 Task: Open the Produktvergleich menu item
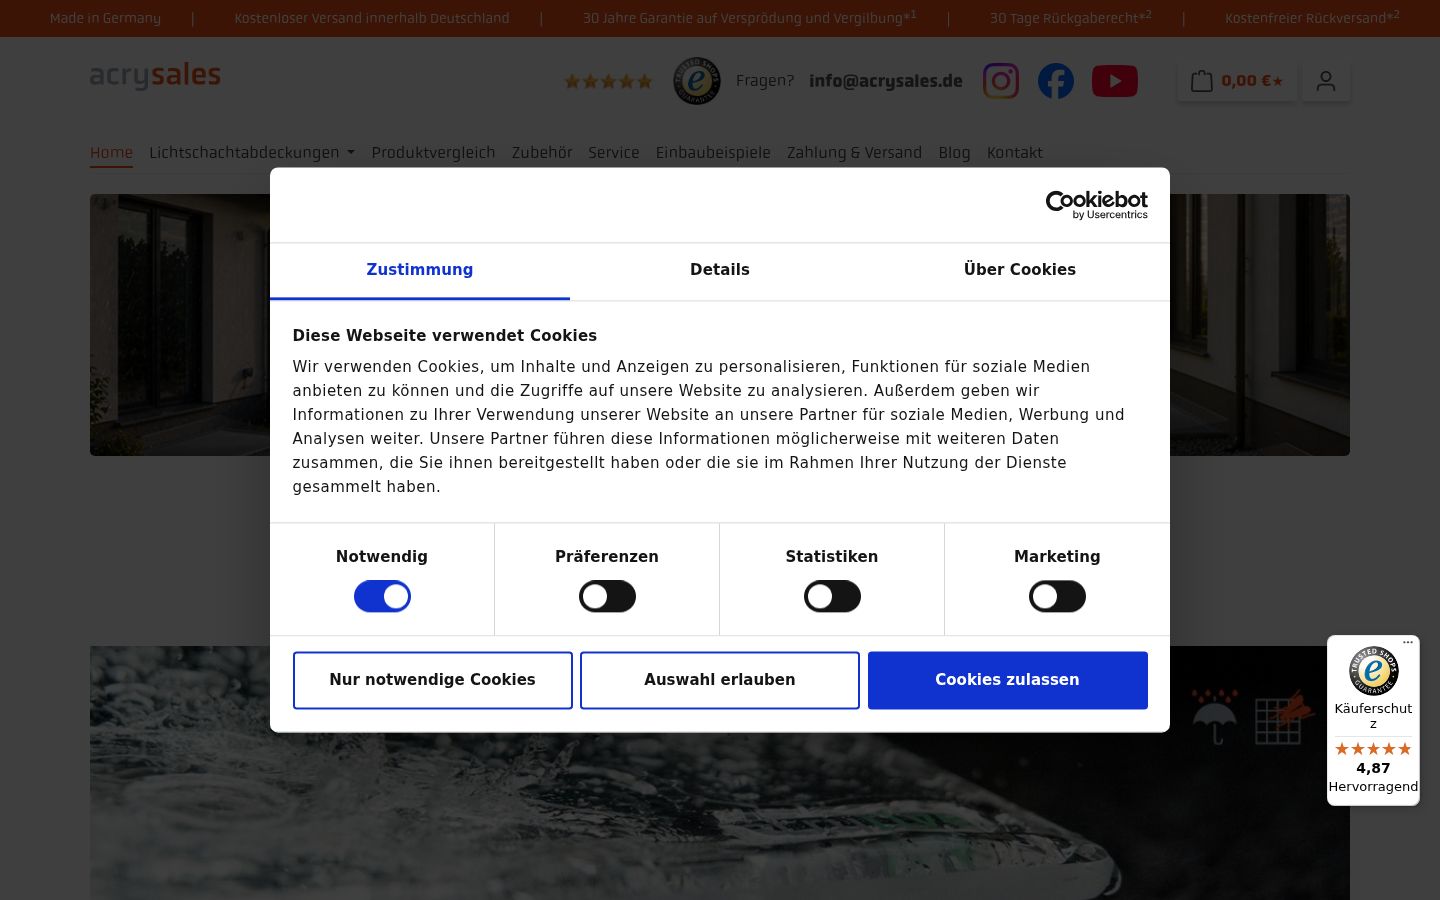pos(433,152)
